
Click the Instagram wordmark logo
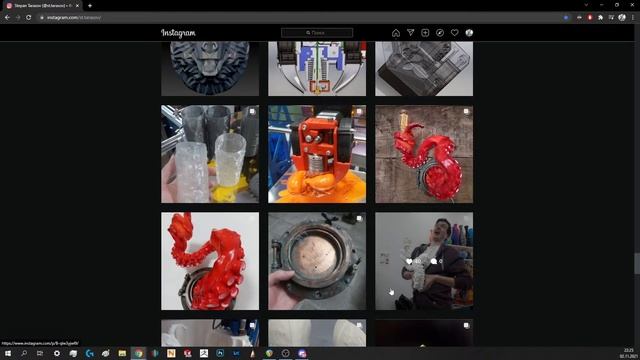coord(178,33)
